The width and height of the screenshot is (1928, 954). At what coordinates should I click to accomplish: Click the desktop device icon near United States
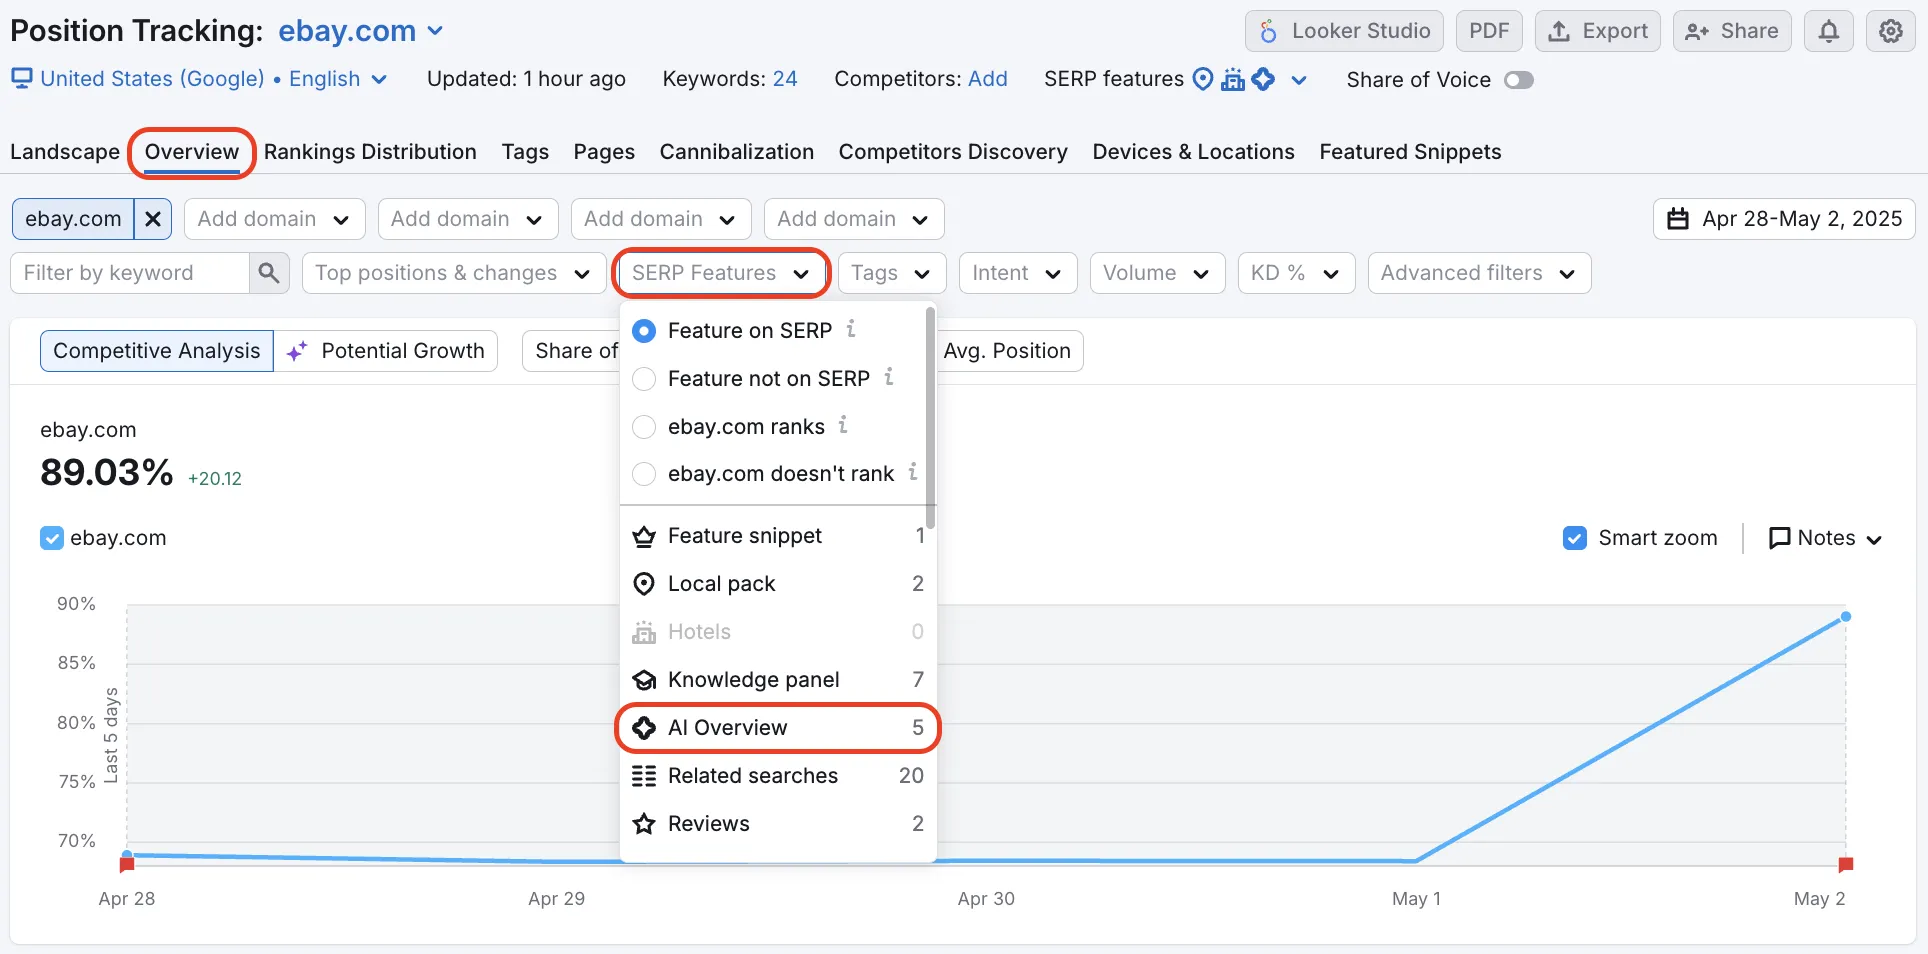21,78
